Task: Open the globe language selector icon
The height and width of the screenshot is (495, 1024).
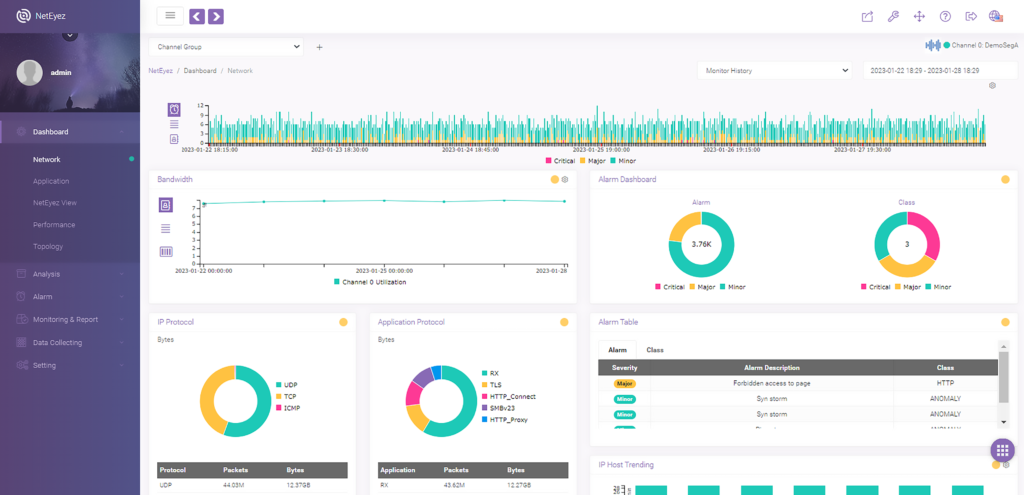Action: tap(996, 16)
